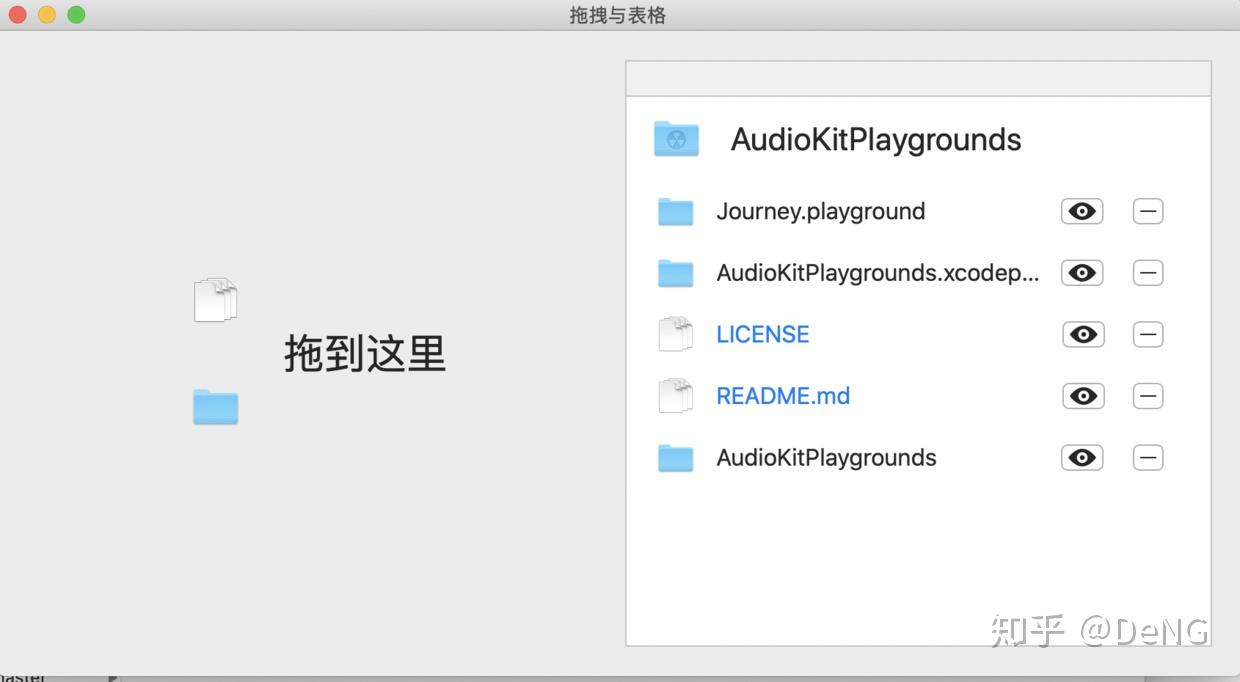Viewport: 1240px width, 682px height.
Task: Click the large AudioKitPlaygrounds header title
Action: tap(876, 139)
